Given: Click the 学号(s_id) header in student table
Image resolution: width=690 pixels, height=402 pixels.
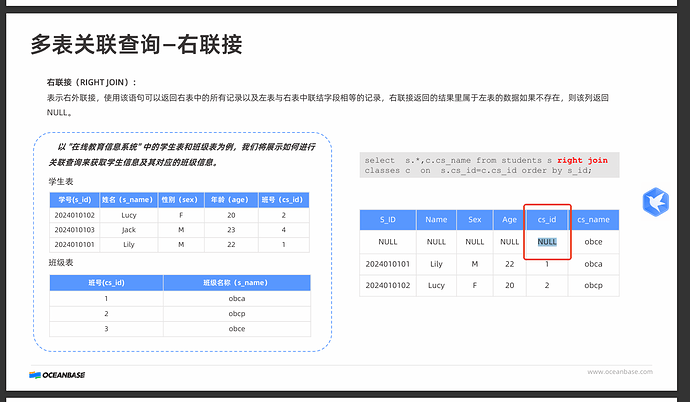Looking at the screenshot, I should (75, 200).
